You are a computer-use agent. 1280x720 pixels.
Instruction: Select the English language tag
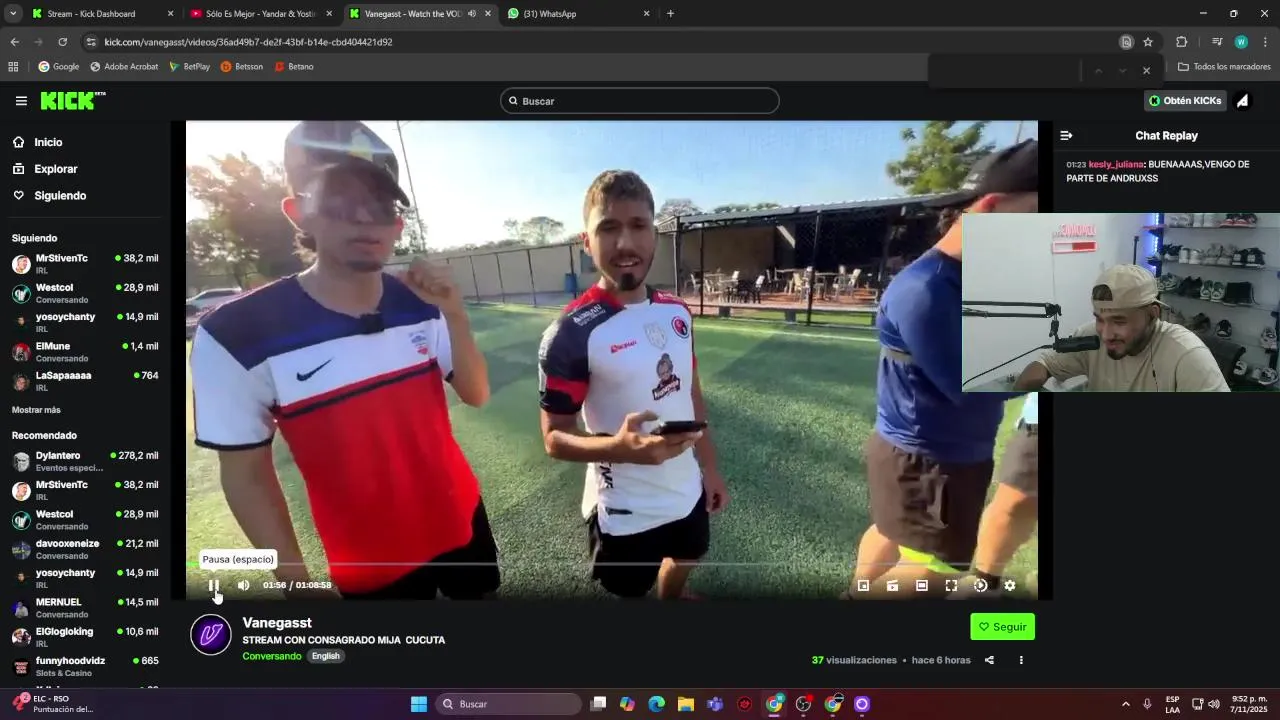(326, 656)
